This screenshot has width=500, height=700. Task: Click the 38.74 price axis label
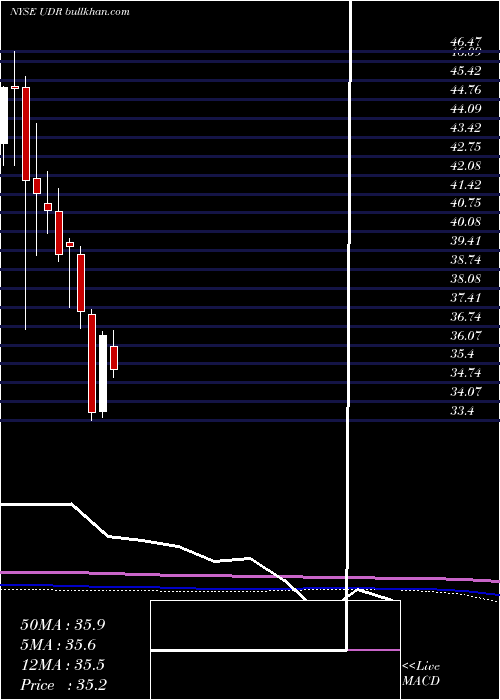(x=466, y=259)
